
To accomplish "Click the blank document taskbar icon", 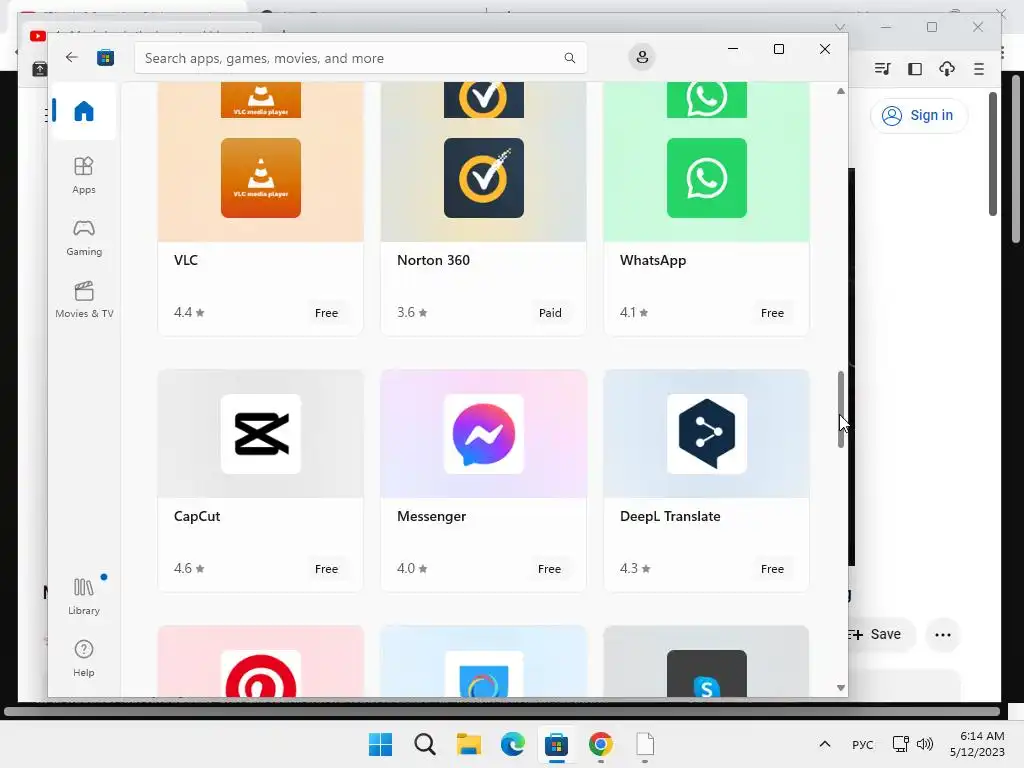I will 645,744.
